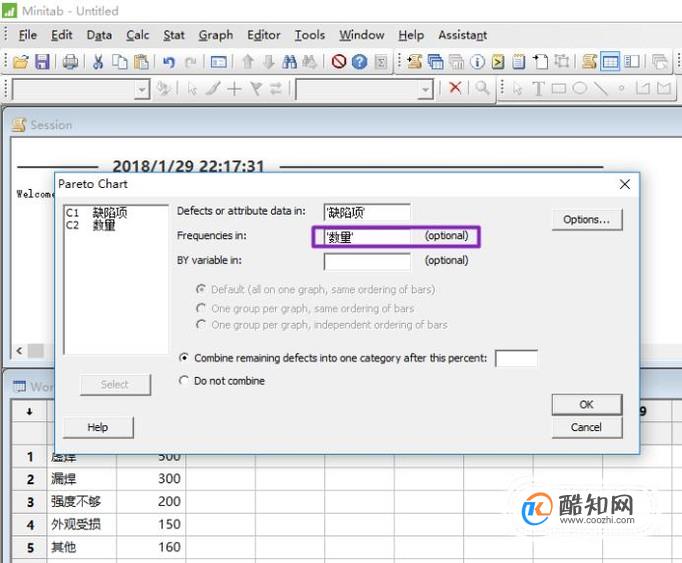Click the Cancel red circle icon
Image resolution: width=682 pixels, height=563 pixels.
coord(338,62)
